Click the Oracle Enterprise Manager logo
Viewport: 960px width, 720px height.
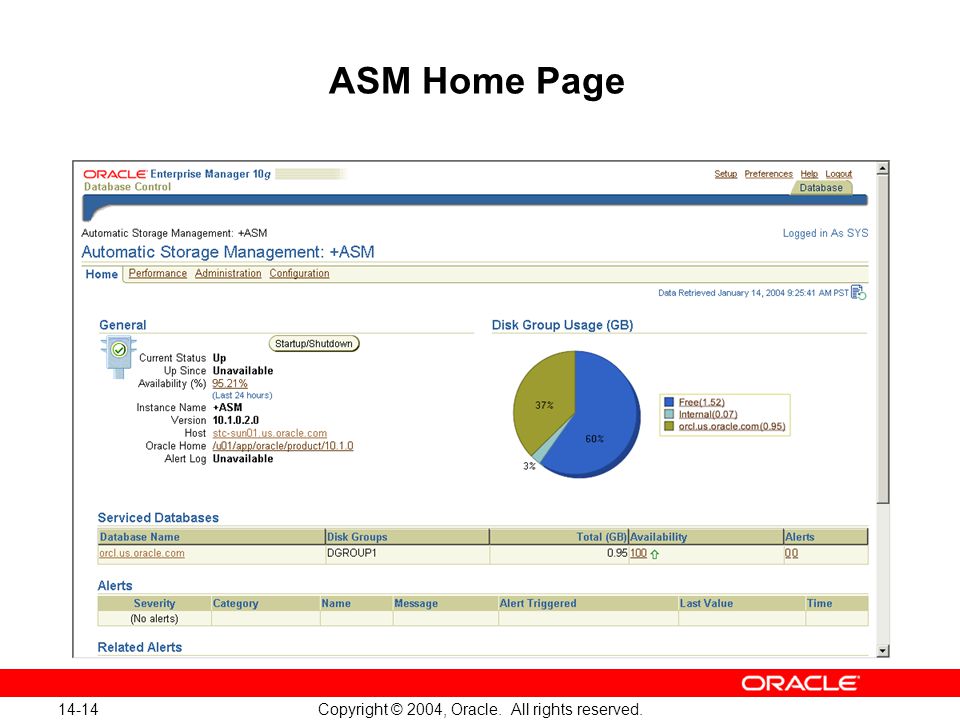click(x=177, y=174)
